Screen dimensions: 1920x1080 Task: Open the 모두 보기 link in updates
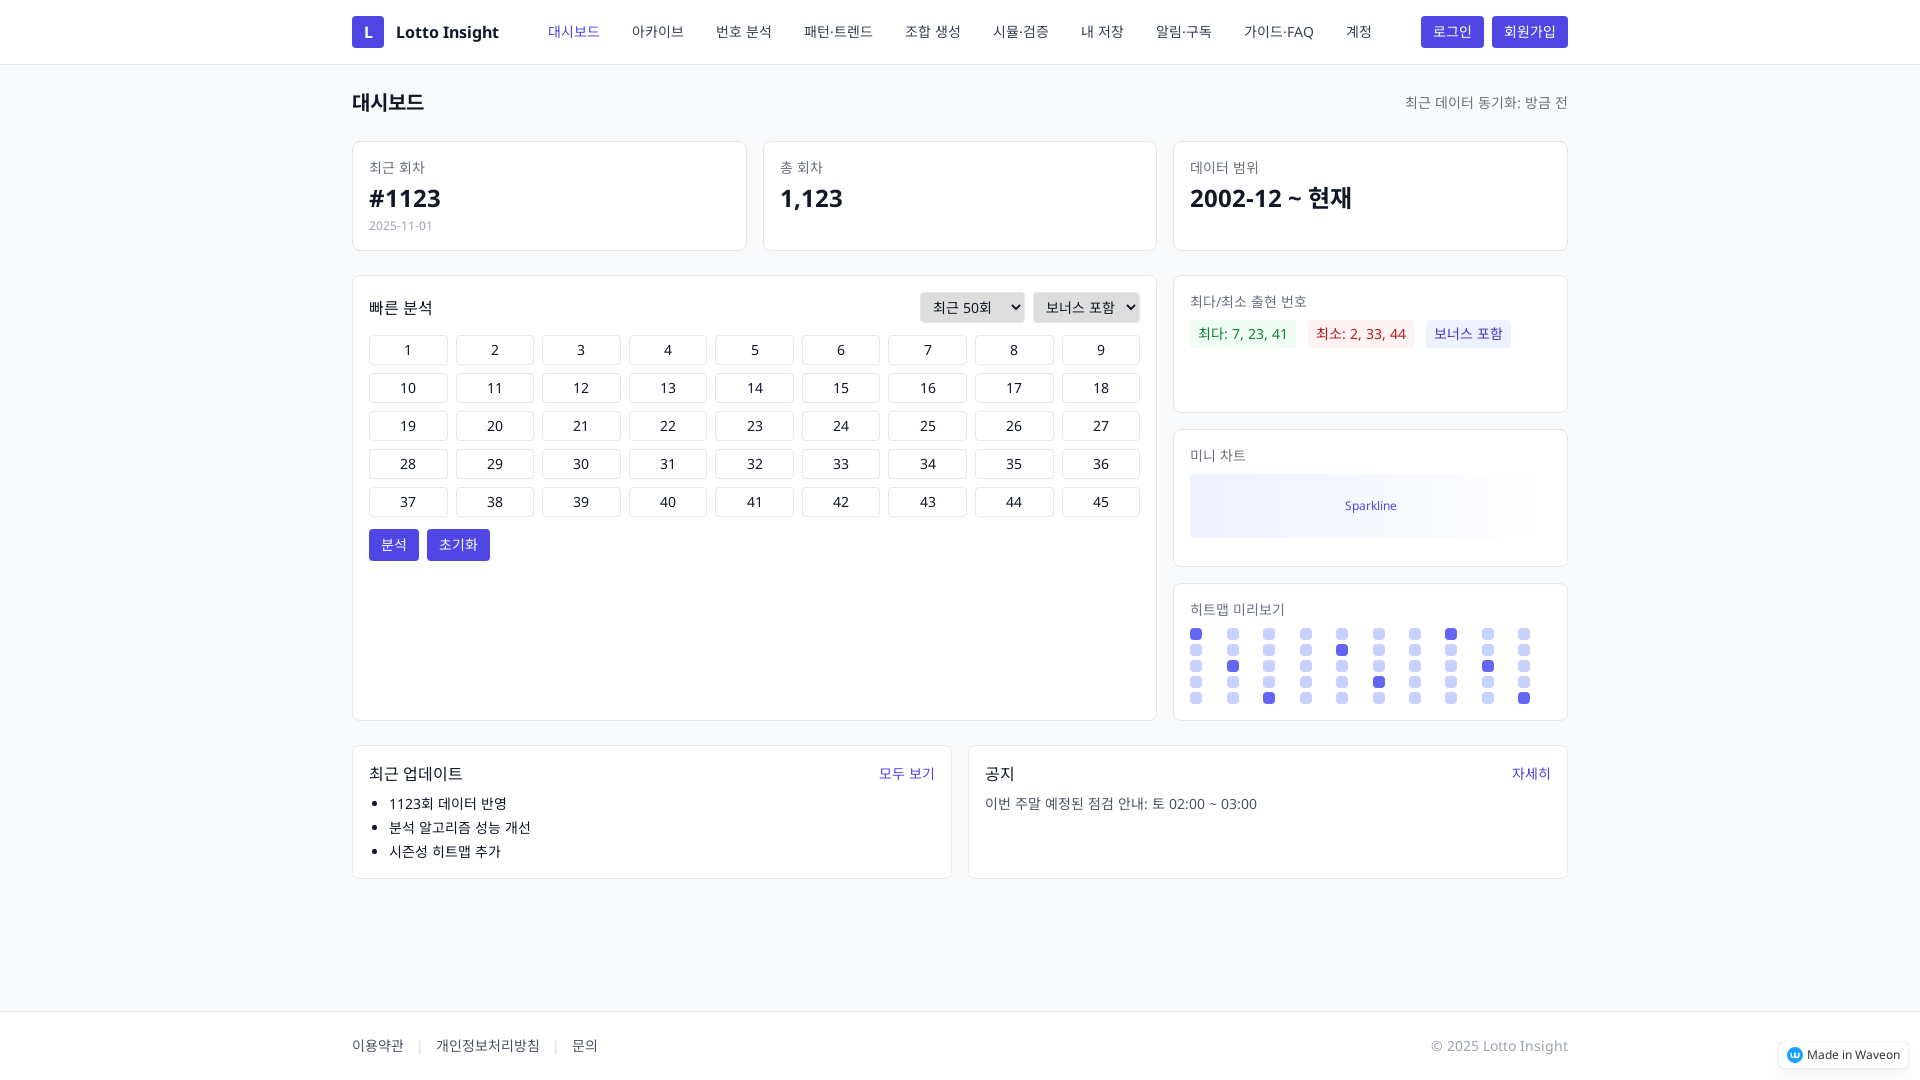(x=906, y=774)
